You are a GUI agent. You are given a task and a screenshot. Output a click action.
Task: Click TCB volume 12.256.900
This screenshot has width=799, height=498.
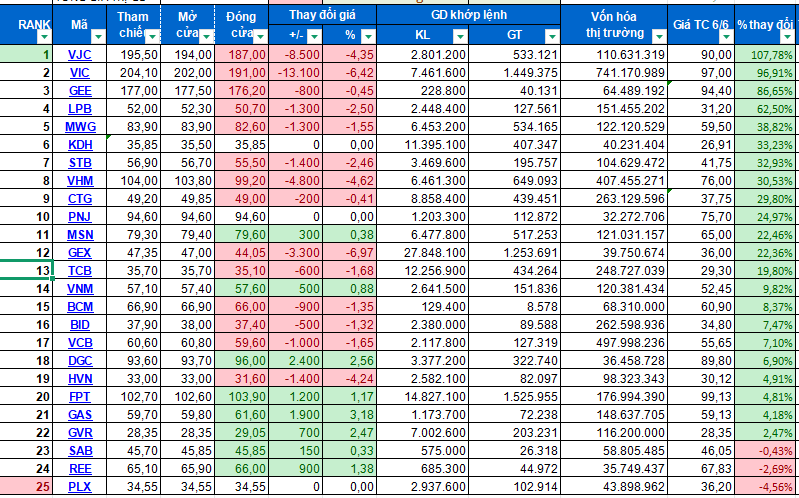422,271
